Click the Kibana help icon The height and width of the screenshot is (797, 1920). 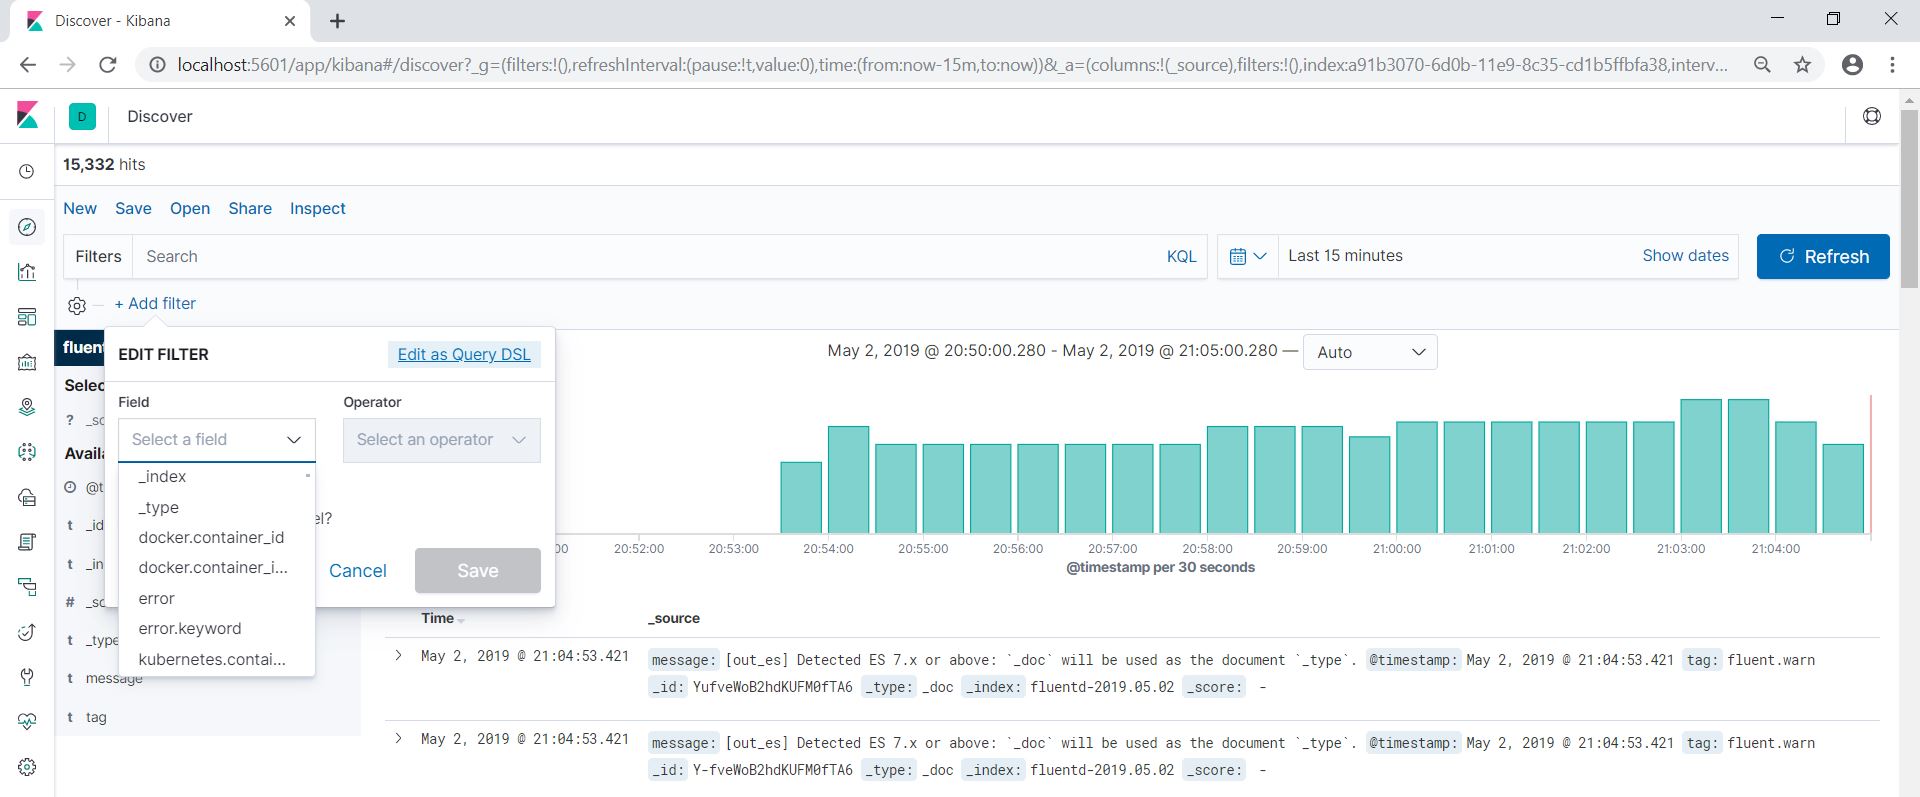point(1871,117)
